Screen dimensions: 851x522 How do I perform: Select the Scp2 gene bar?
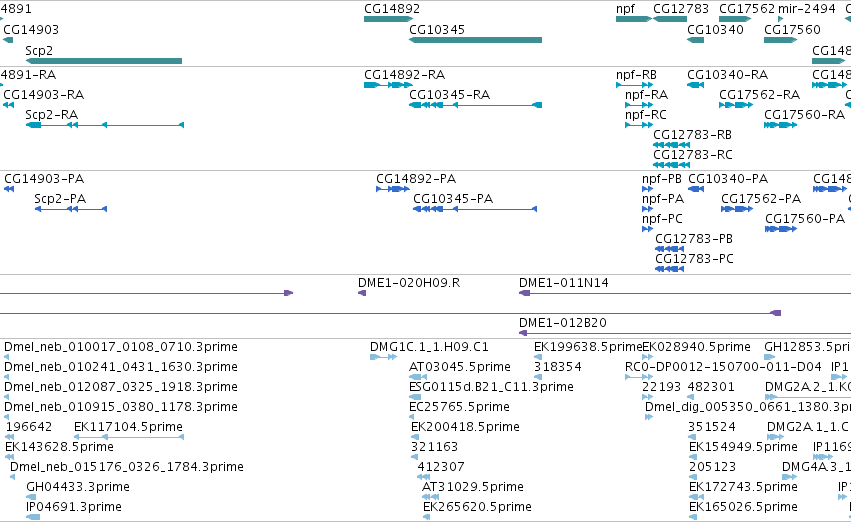pyautogui.click(x=104, y=61)
